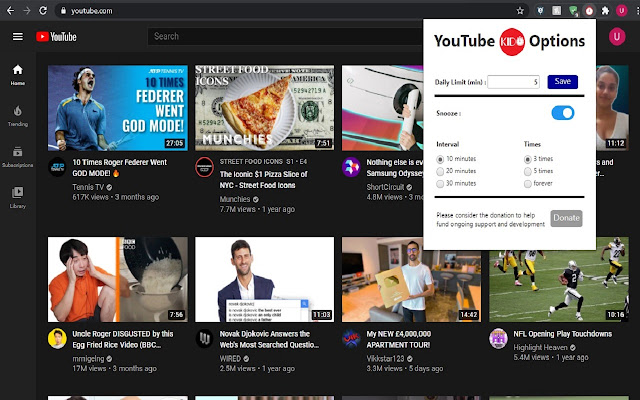Image resolution: width=640 pixels, height=400 pixels.
Task: Toggle the Snooze switch
Action: pyautogui.click(x=563, y=113)
